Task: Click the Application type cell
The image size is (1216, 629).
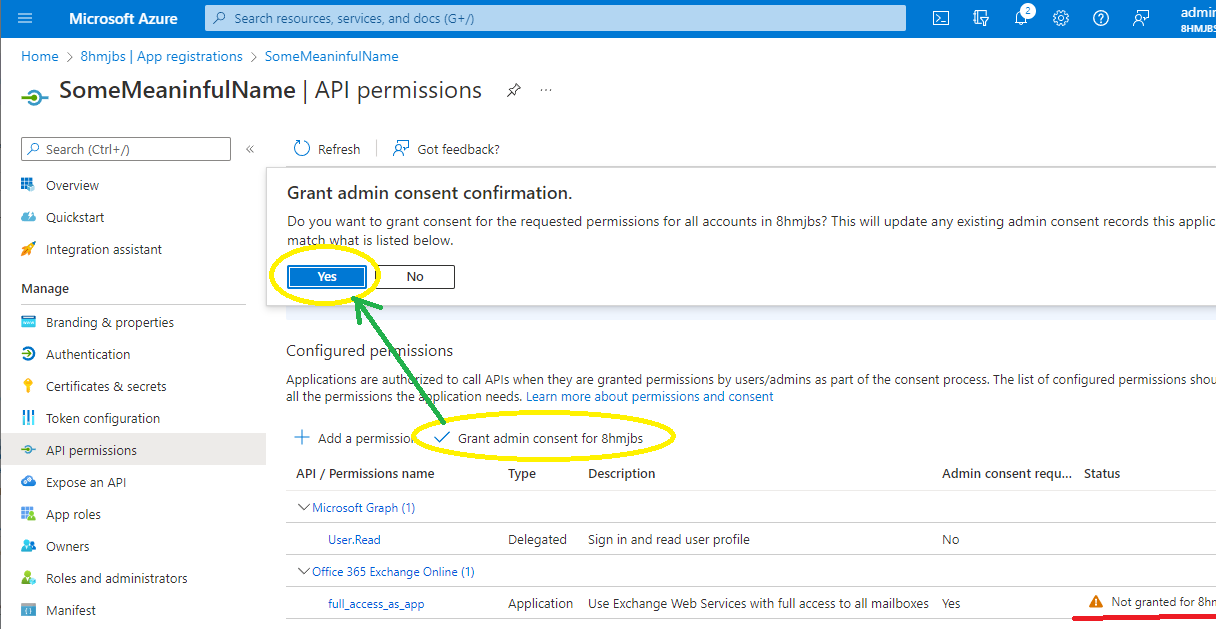Action: 541,603
